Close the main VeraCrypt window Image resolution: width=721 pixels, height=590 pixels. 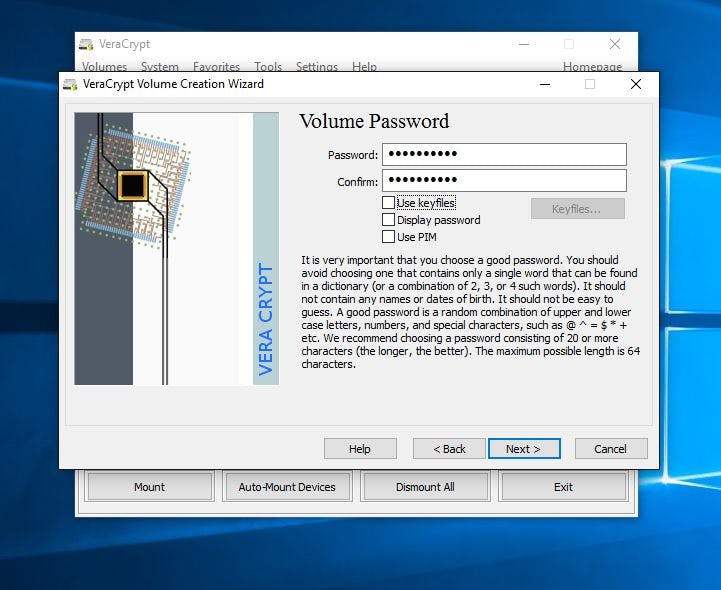click(x=615, y=45)
